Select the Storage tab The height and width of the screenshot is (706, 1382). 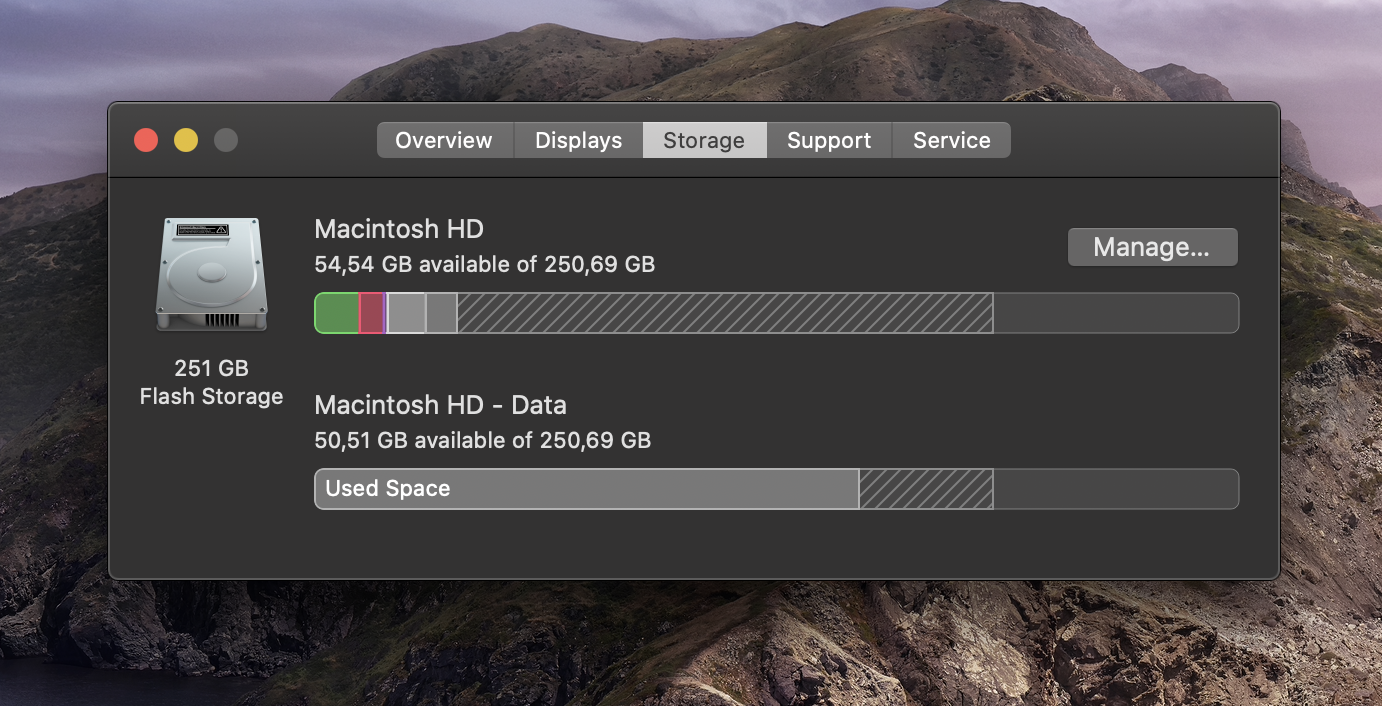click(704, 140)
